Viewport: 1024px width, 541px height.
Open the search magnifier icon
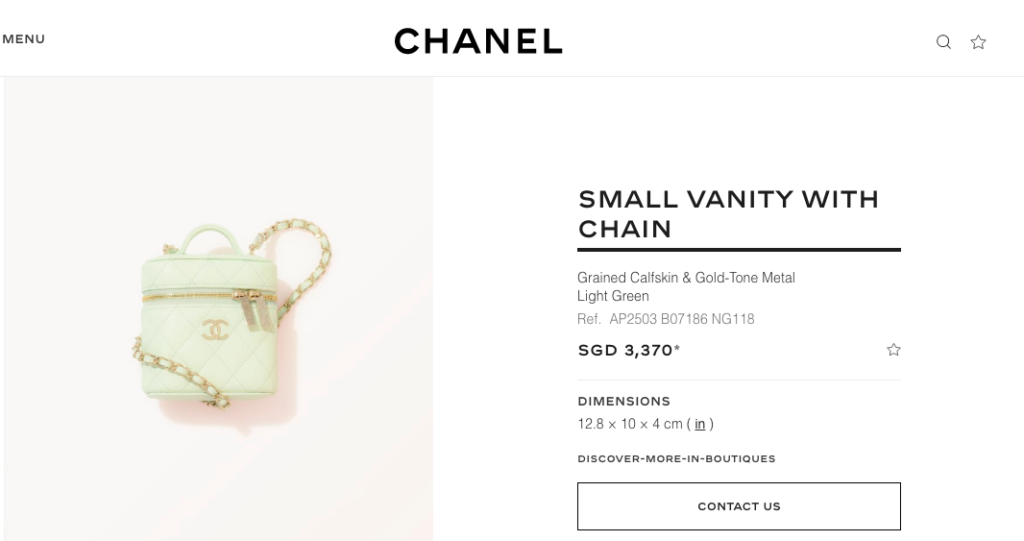943,42
